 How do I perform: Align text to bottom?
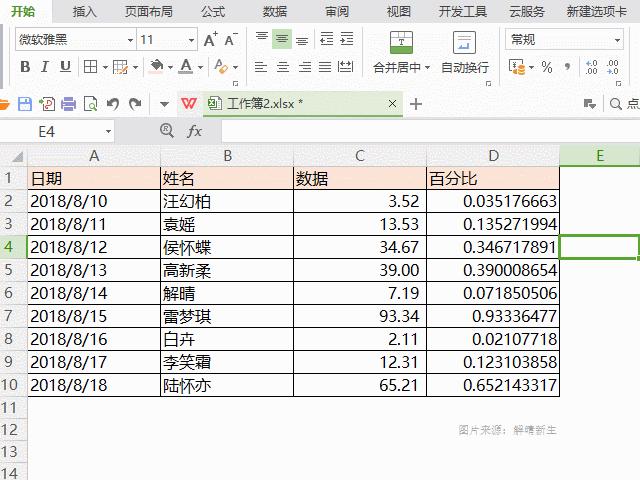tap(302, 39)
